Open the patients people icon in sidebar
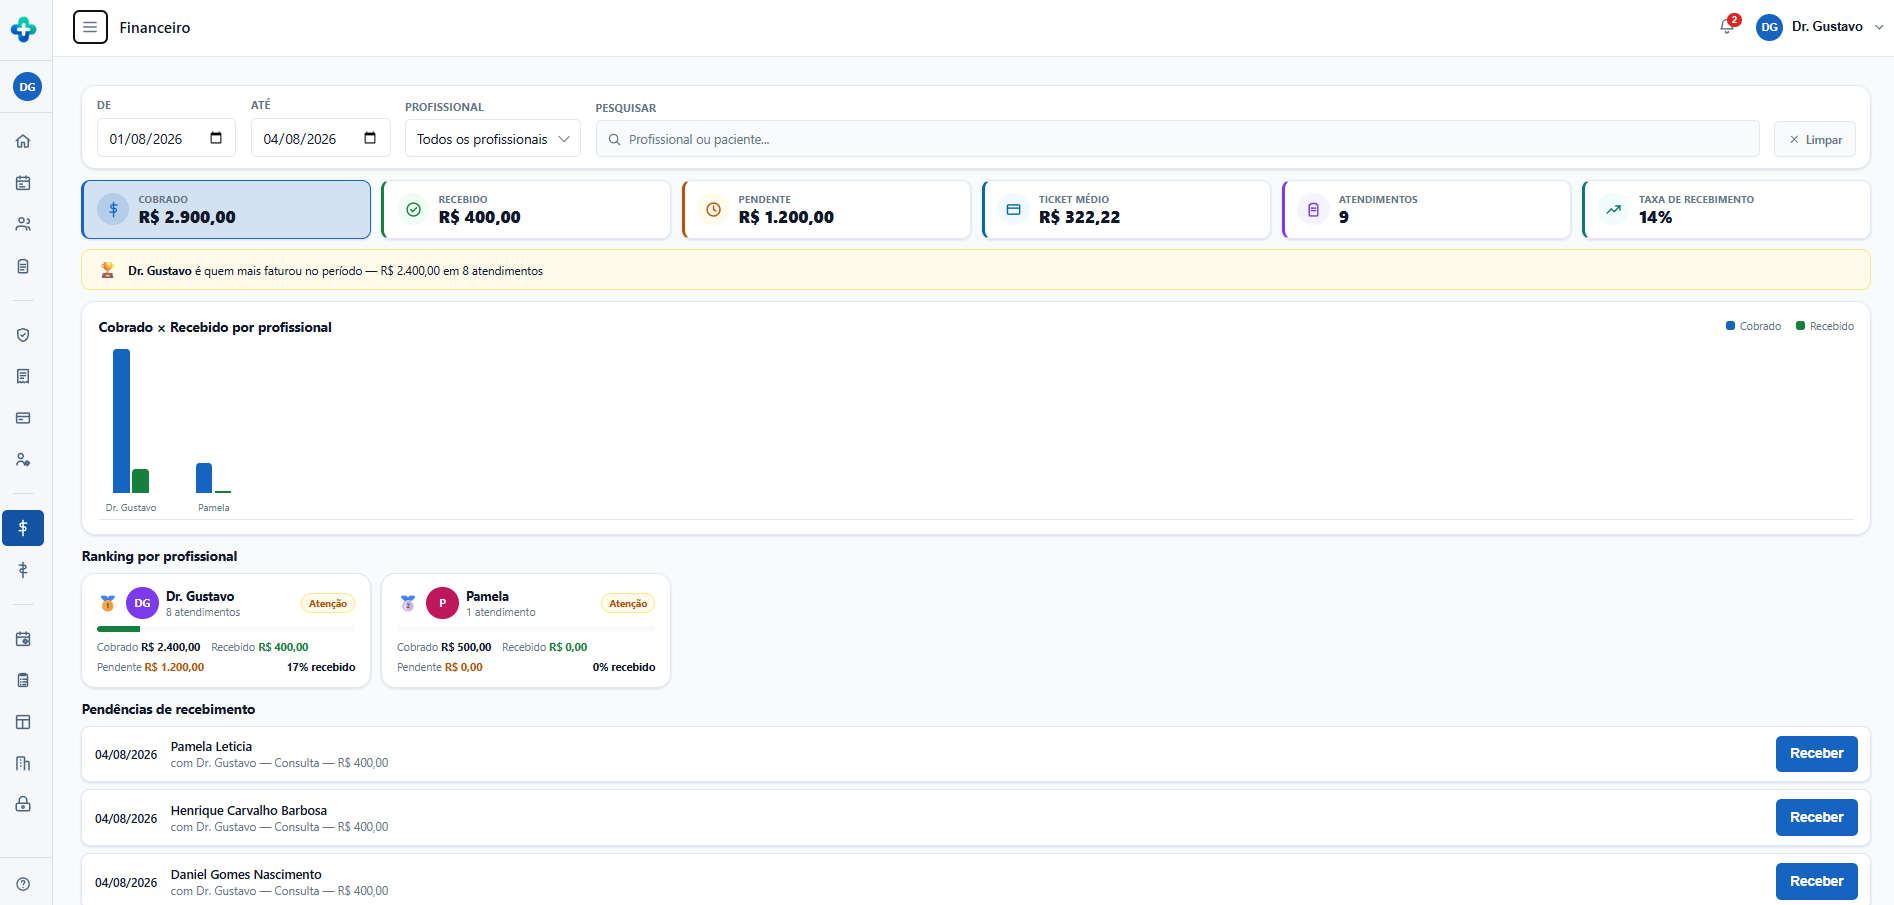This screenshot has width=1894, height=905. point(23,224)
